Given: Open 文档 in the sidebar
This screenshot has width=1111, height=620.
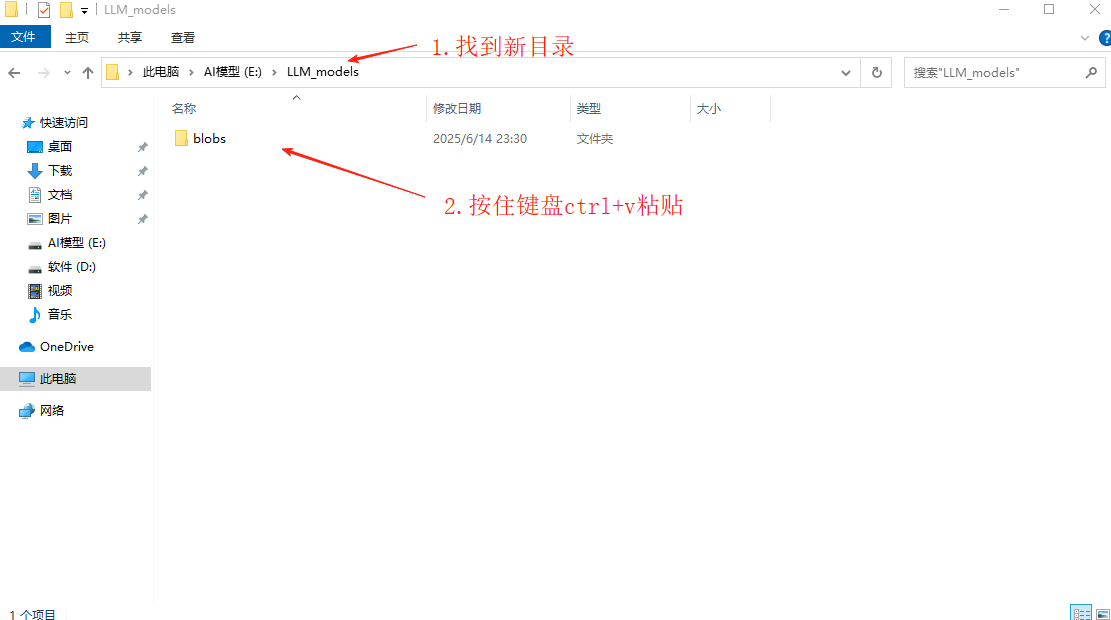Looking at the screenshot, I should click(x=60, y=195).
